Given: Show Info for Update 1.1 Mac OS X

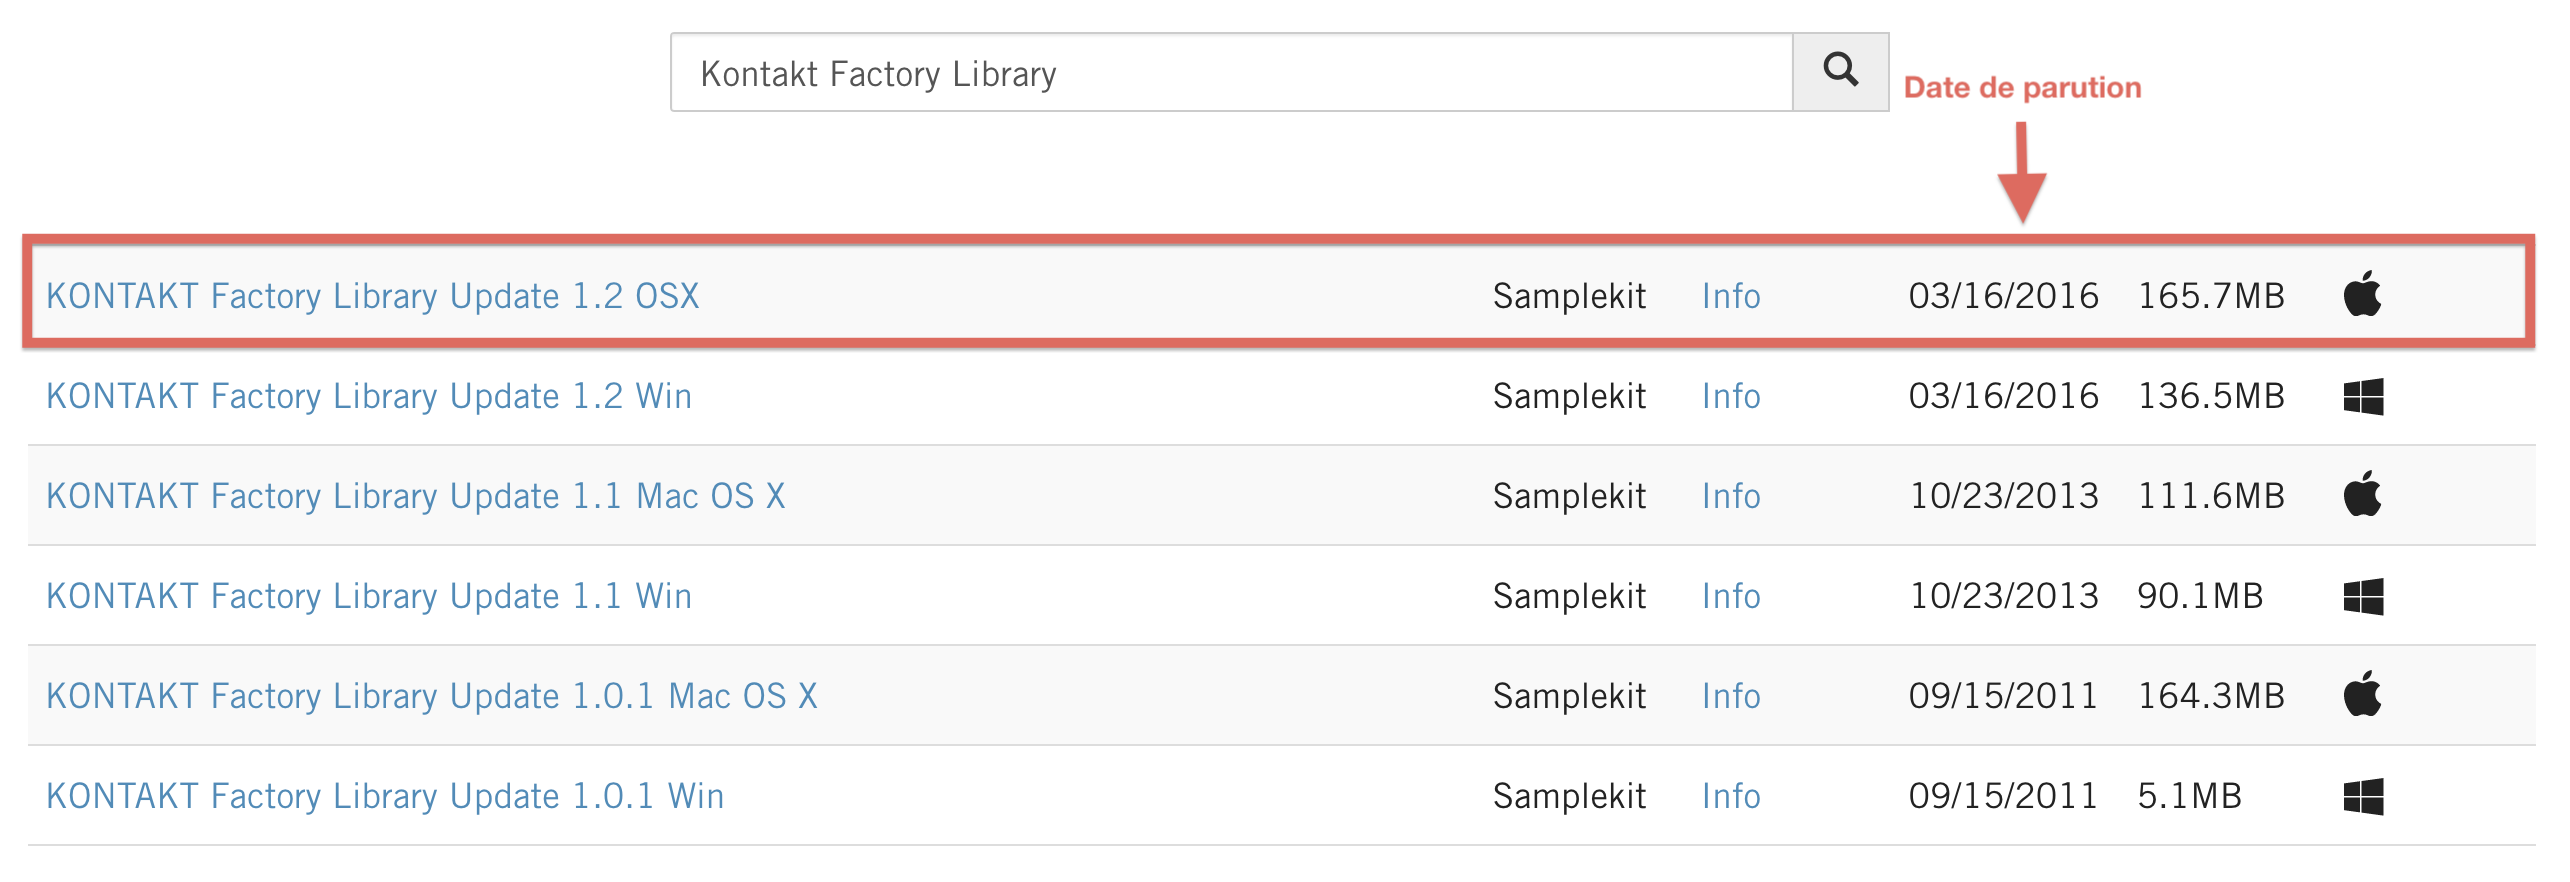Looking at the screenshot, I should click(x=1731, y=496).
